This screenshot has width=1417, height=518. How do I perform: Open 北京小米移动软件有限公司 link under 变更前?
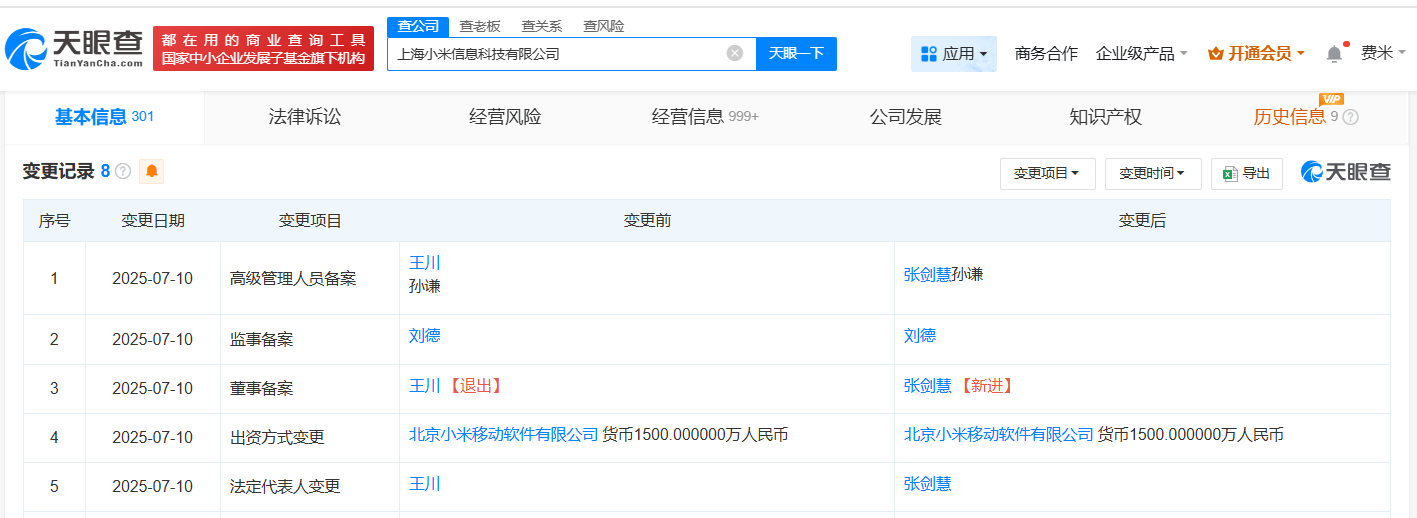pos(504,434)
